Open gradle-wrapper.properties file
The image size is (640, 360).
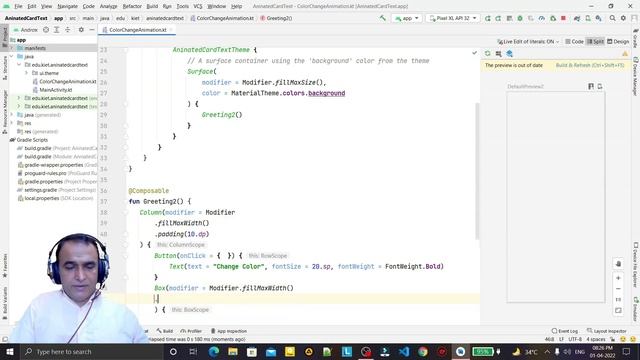54,165
